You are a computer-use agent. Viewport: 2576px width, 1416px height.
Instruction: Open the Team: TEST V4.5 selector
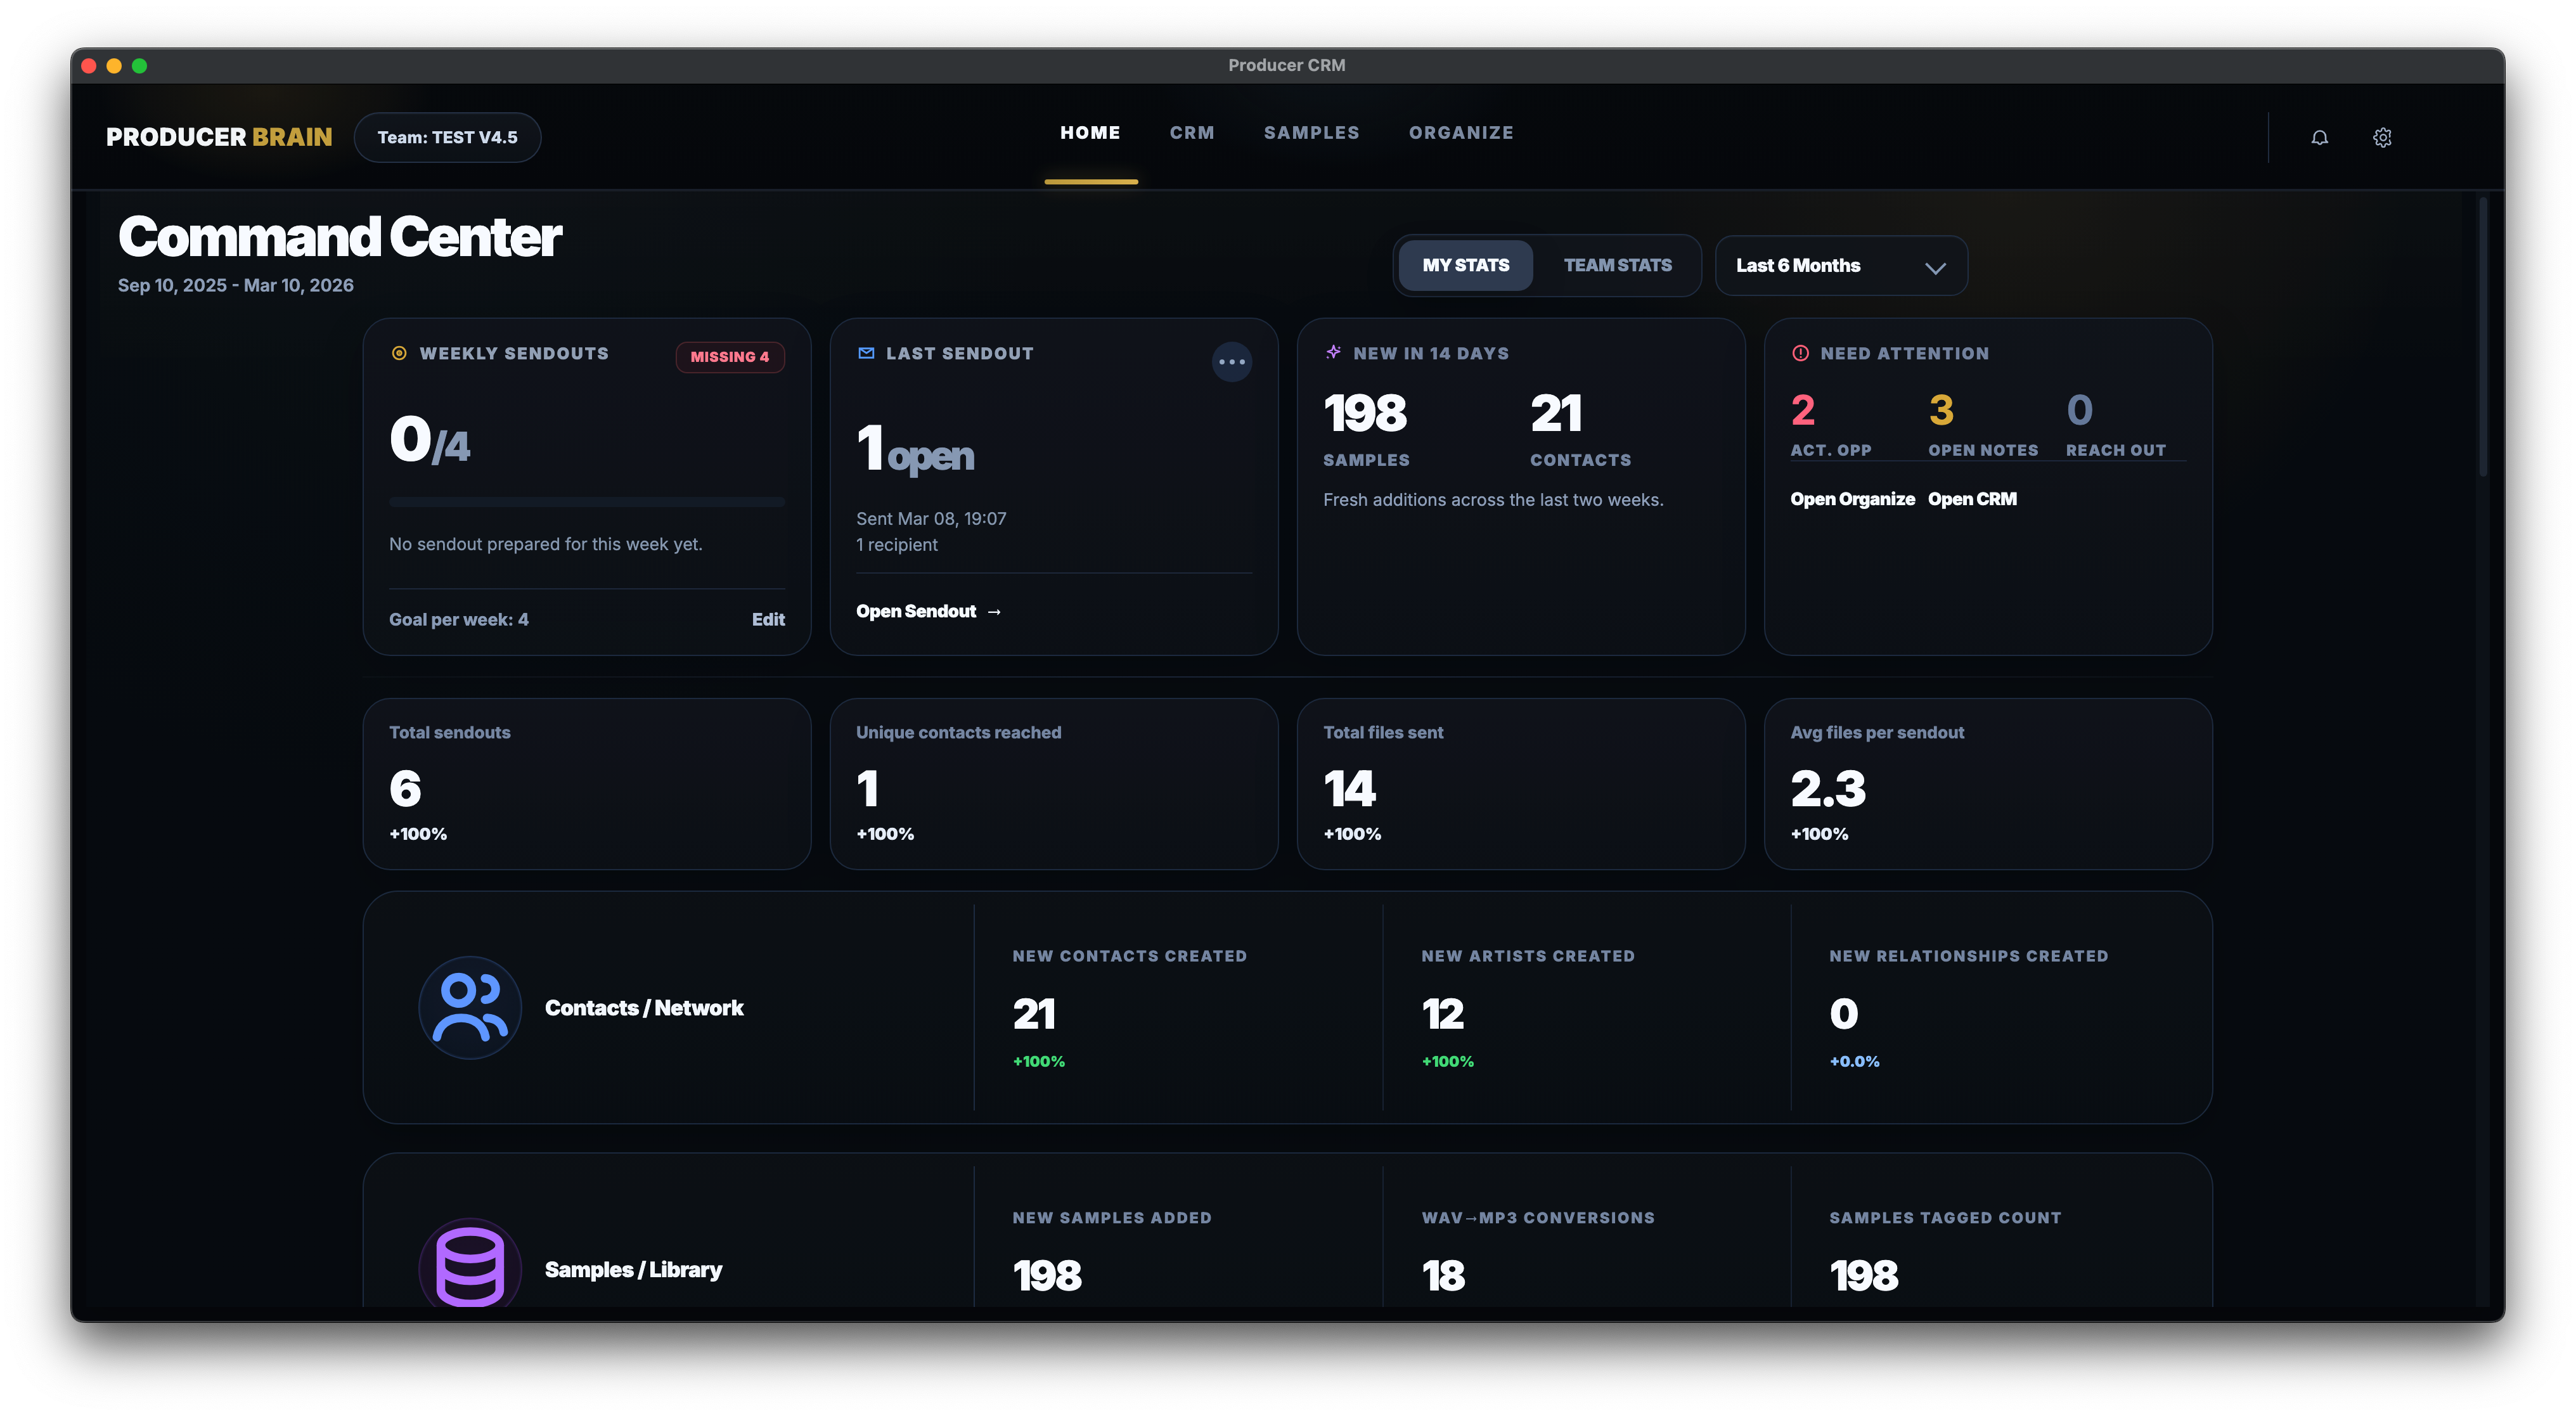click(x=447, y=137)
